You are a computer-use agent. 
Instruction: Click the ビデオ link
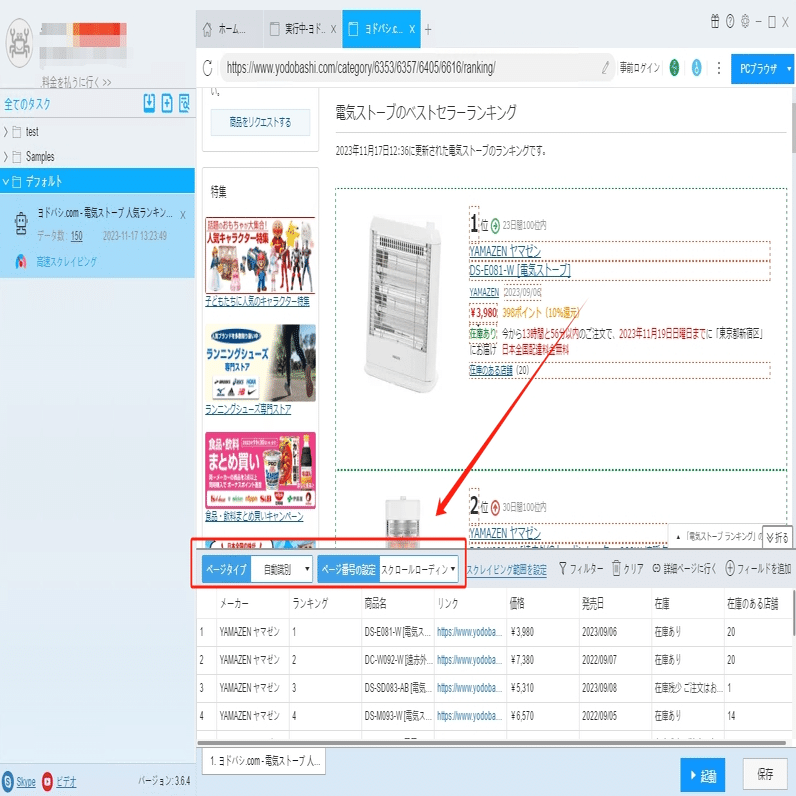(66, 781)
